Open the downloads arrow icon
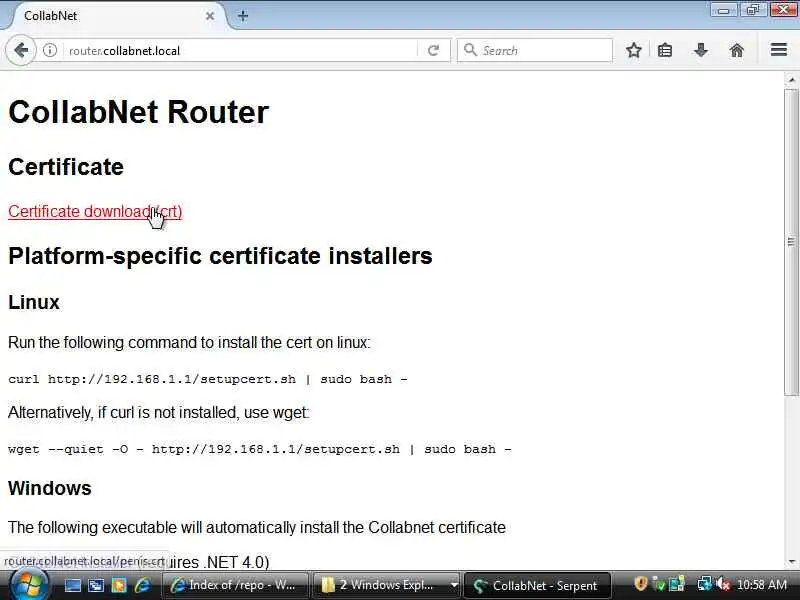The height and width of the screenshot is (600, 800). 701,50
